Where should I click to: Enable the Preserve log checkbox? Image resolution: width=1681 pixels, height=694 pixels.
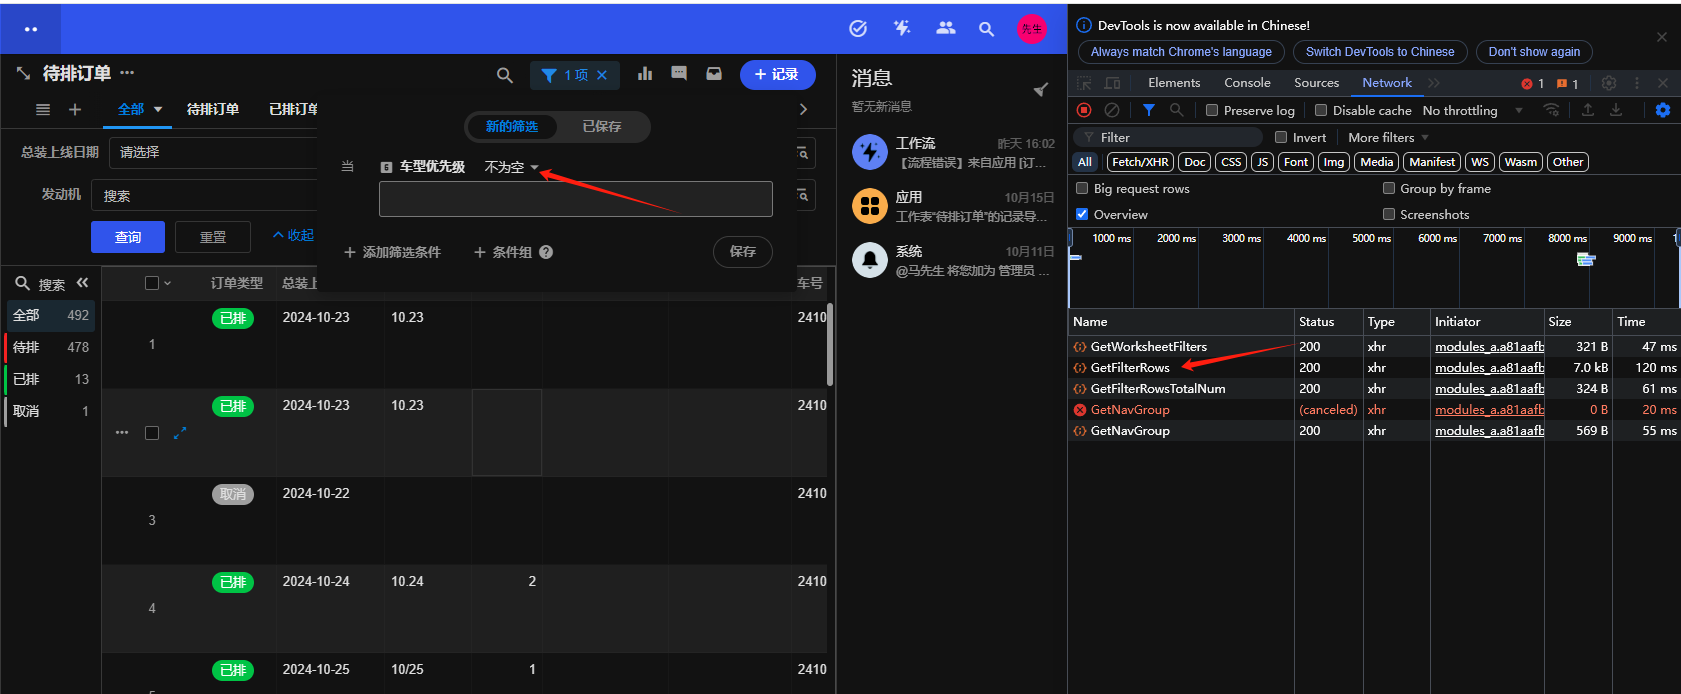(1212, 110)
